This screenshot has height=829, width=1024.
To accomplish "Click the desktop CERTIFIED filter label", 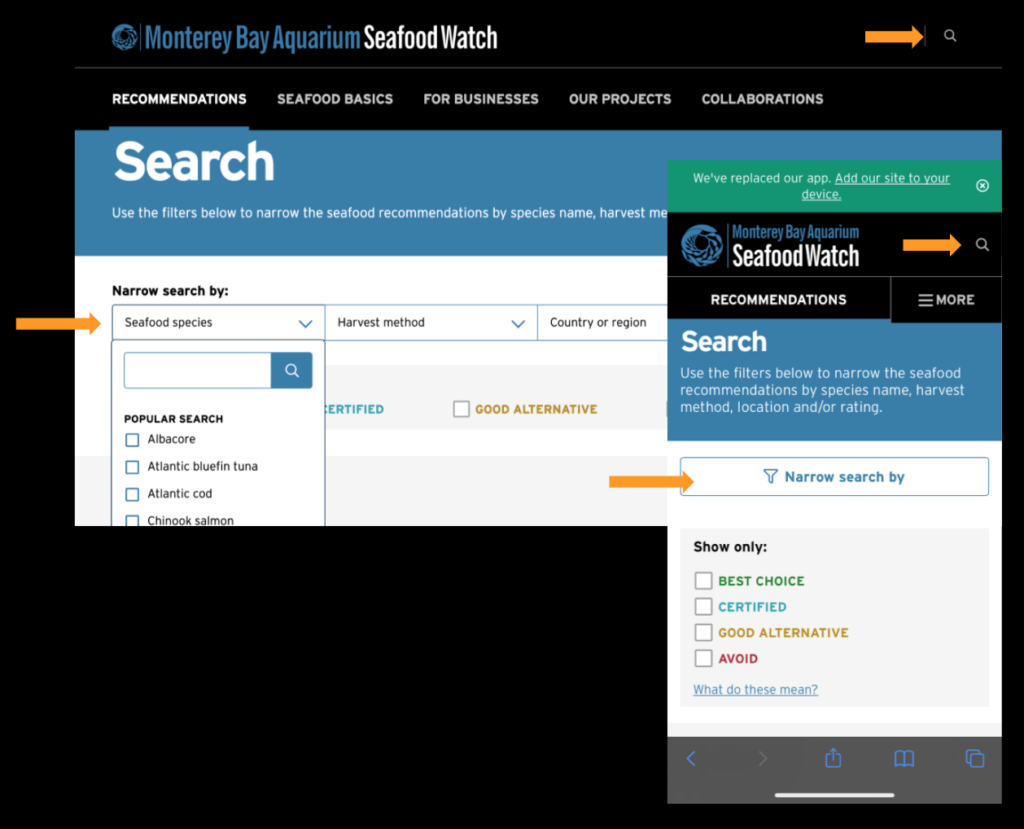I will [355, 410].
